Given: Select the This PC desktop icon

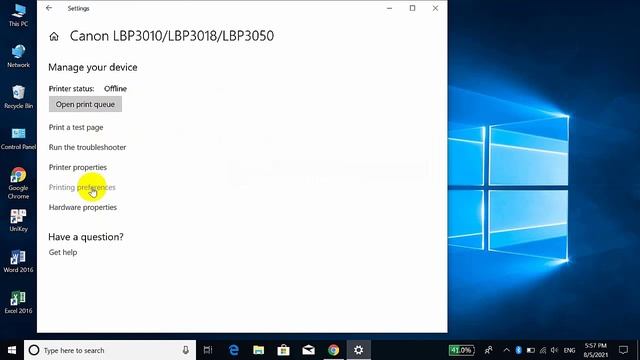Looking at the screenshot, I should point(18,16).
